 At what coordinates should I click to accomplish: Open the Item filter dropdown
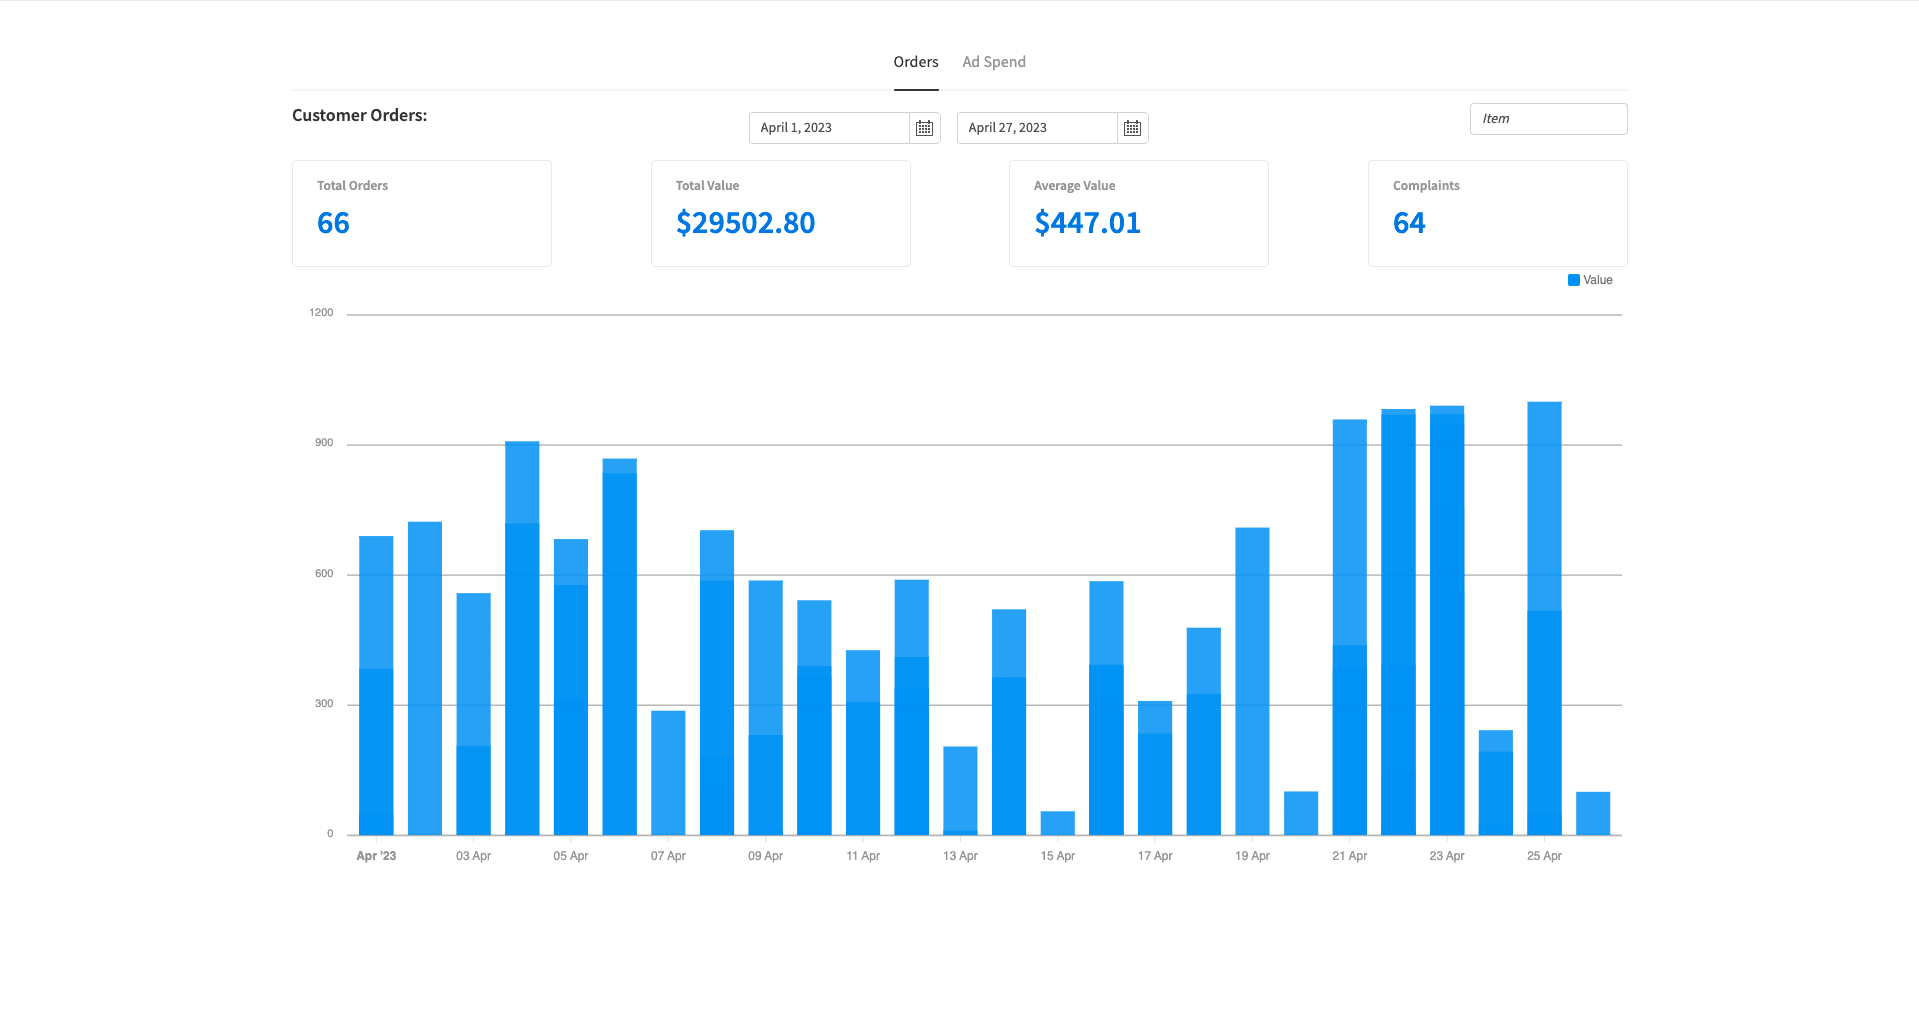pos(1548,119)
